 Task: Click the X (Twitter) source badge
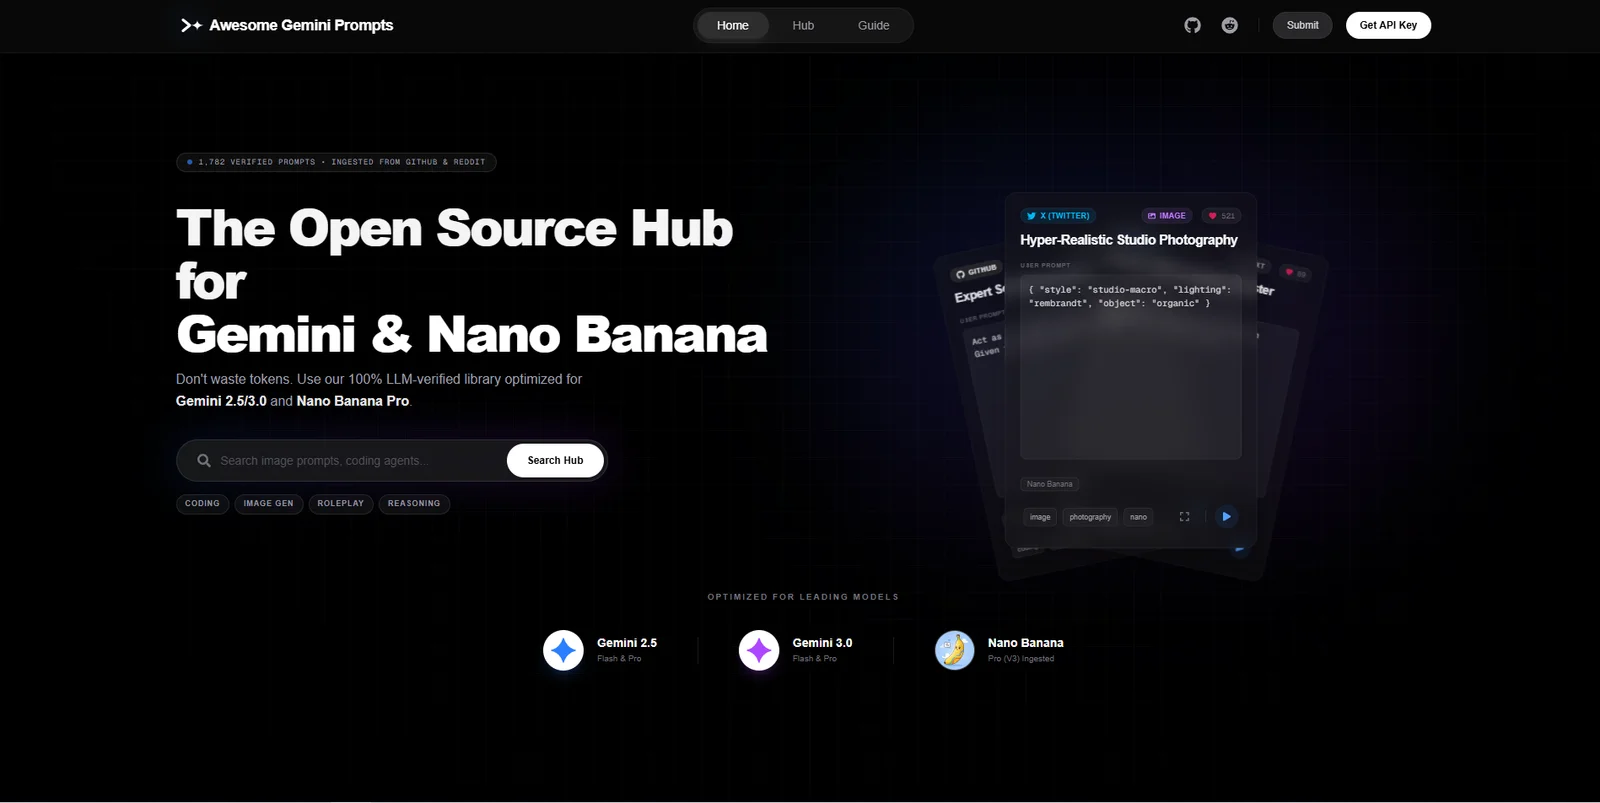[1058, 215]
